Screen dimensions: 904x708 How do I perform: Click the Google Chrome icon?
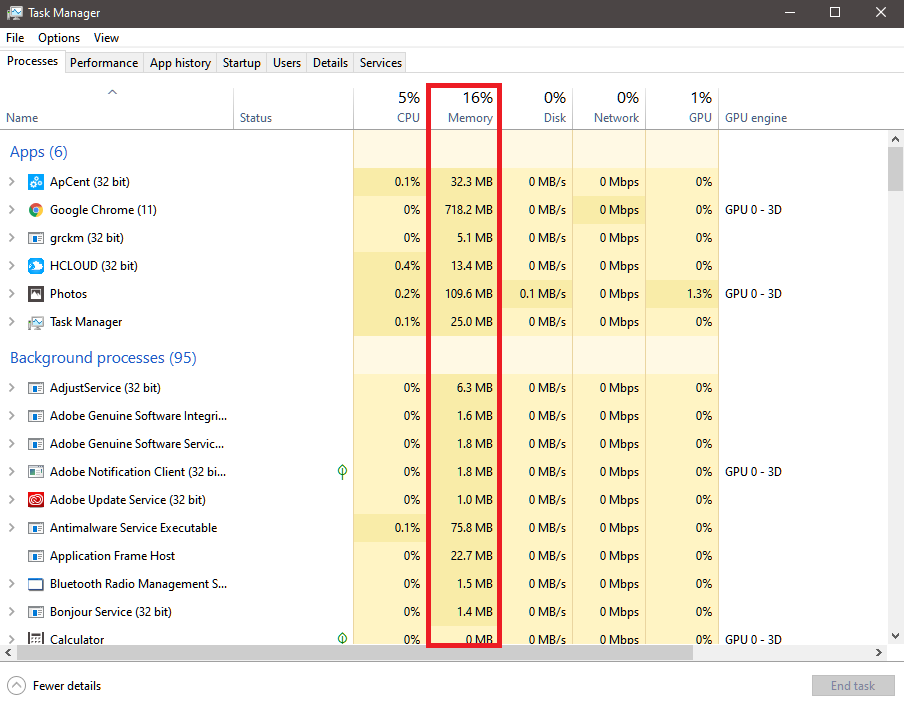(36, 210)
